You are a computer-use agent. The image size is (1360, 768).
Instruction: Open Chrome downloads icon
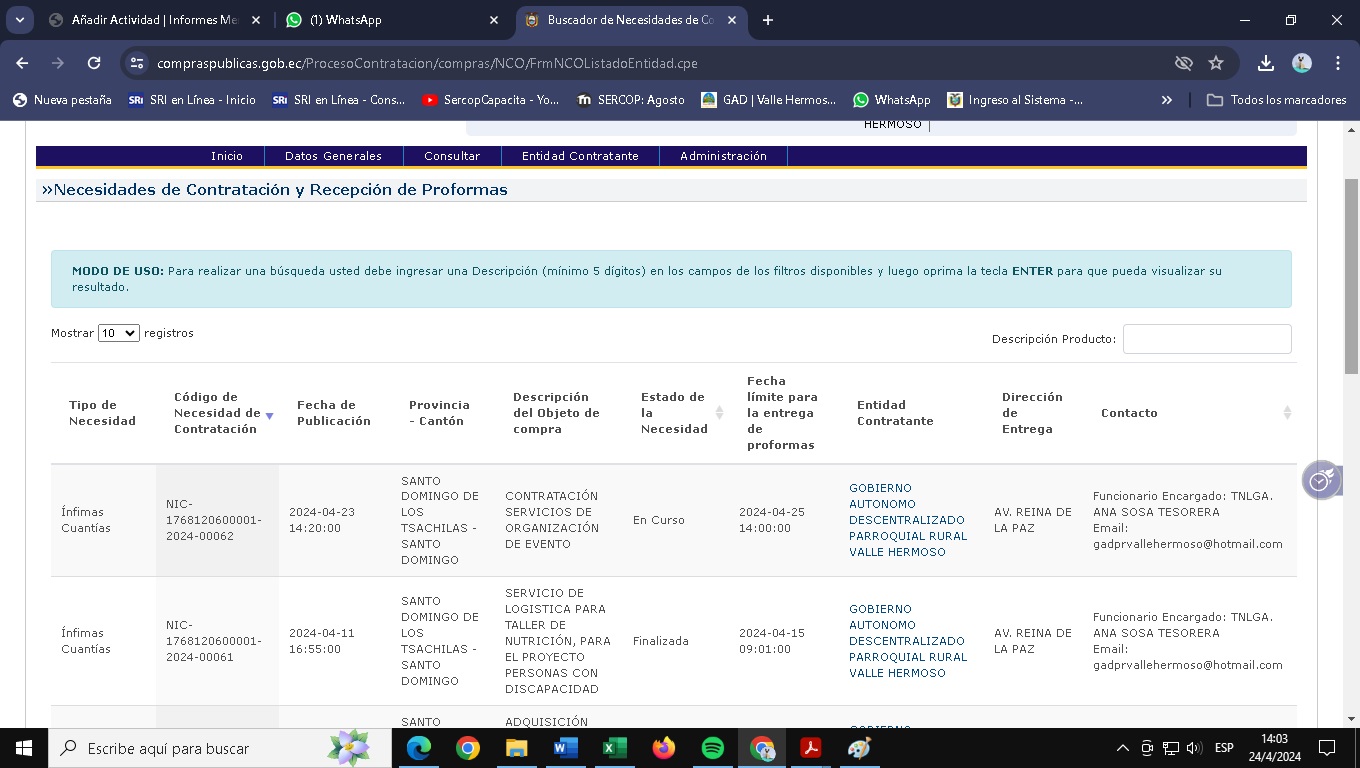[x=1266, y=63]
